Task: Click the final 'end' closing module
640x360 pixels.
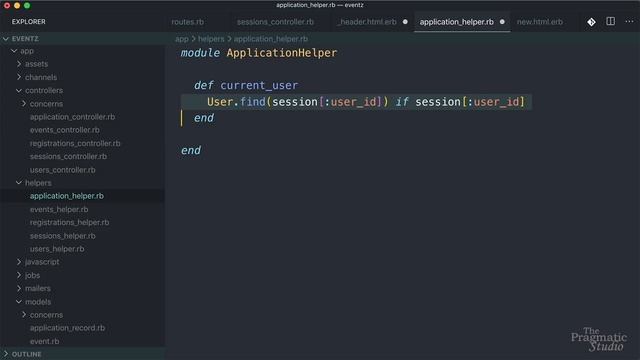Action: click(x=191, y=151)
